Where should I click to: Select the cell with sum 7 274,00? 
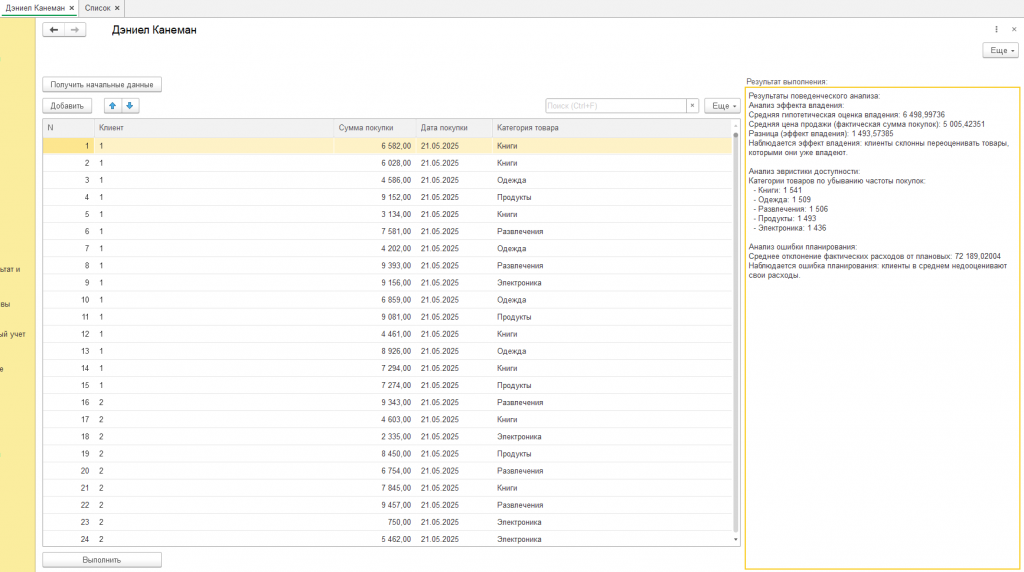point(375,385)
